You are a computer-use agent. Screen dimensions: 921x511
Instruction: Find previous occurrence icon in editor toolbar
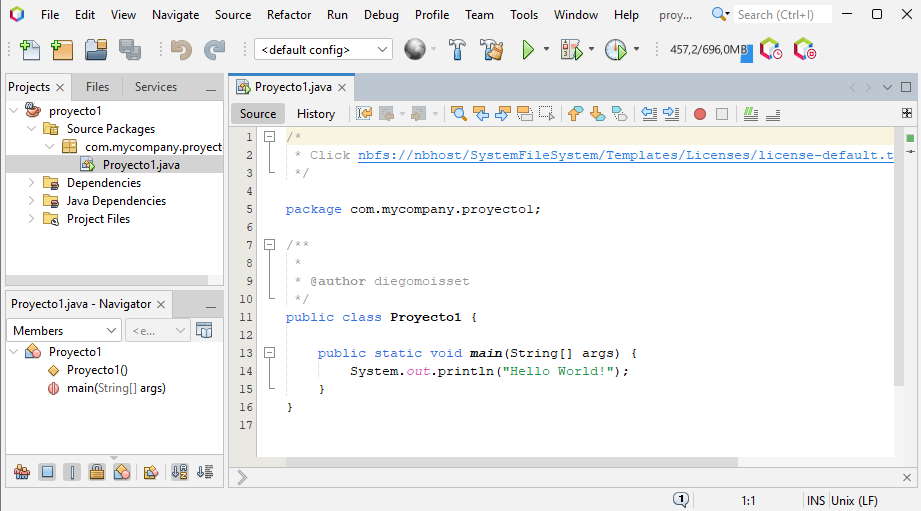(481, 113)
